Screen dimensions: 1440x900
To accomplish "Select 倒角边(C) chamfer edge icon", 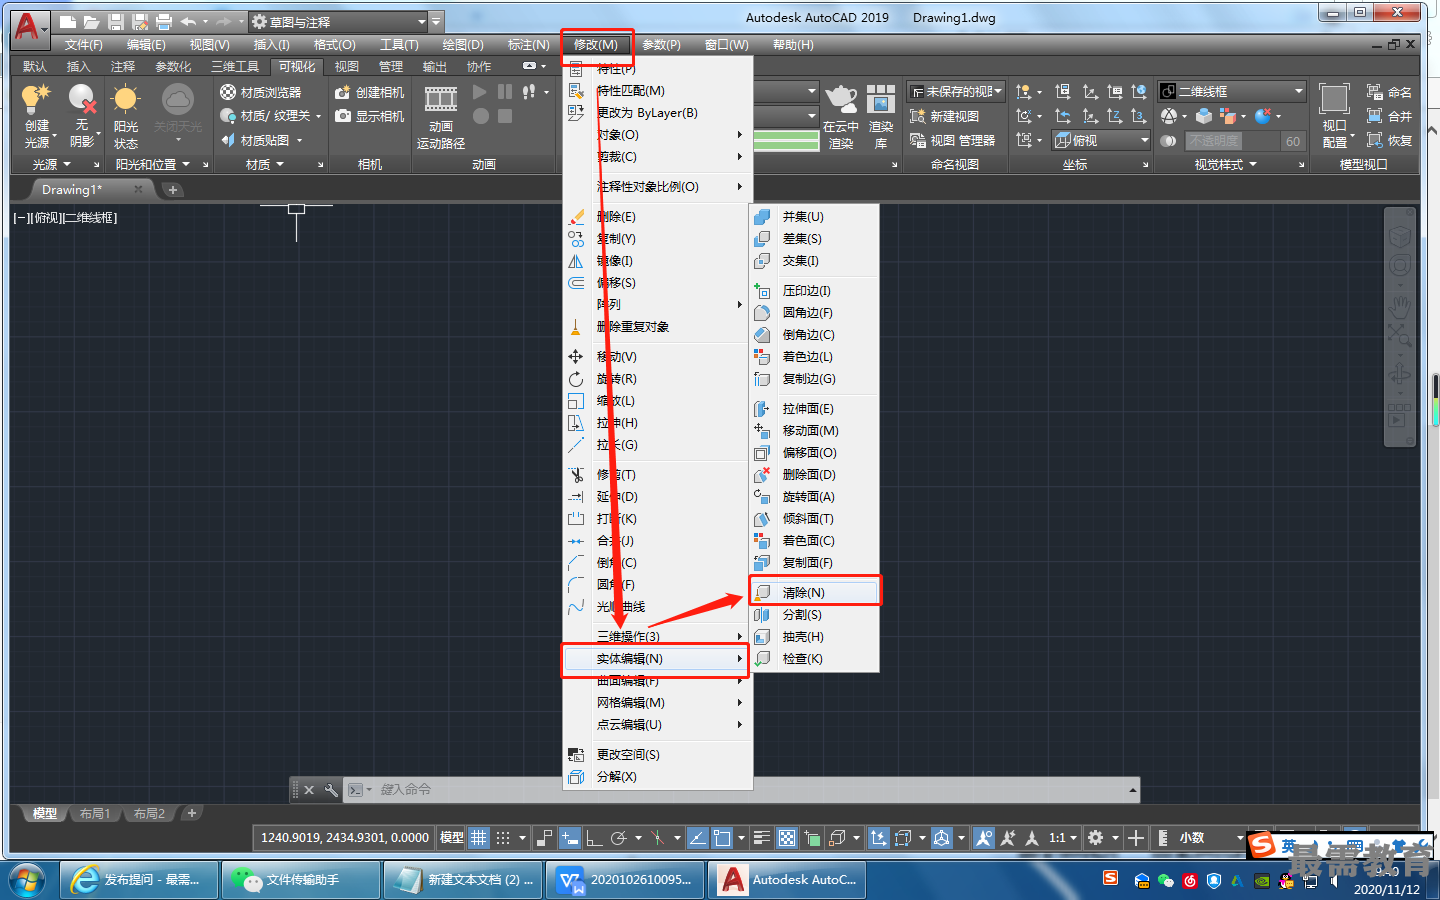I will click(762, 334).
